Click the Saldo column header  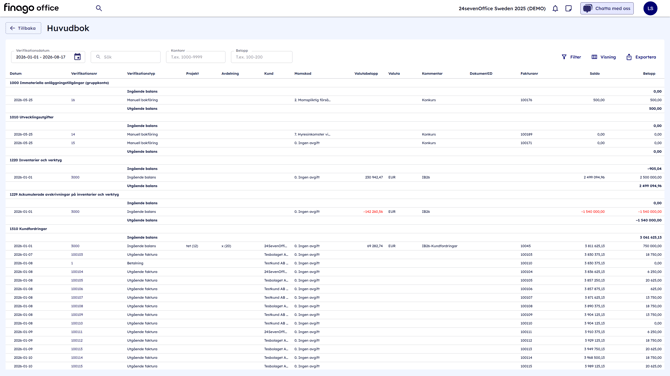pyautogui.click(x=595, y=73)
